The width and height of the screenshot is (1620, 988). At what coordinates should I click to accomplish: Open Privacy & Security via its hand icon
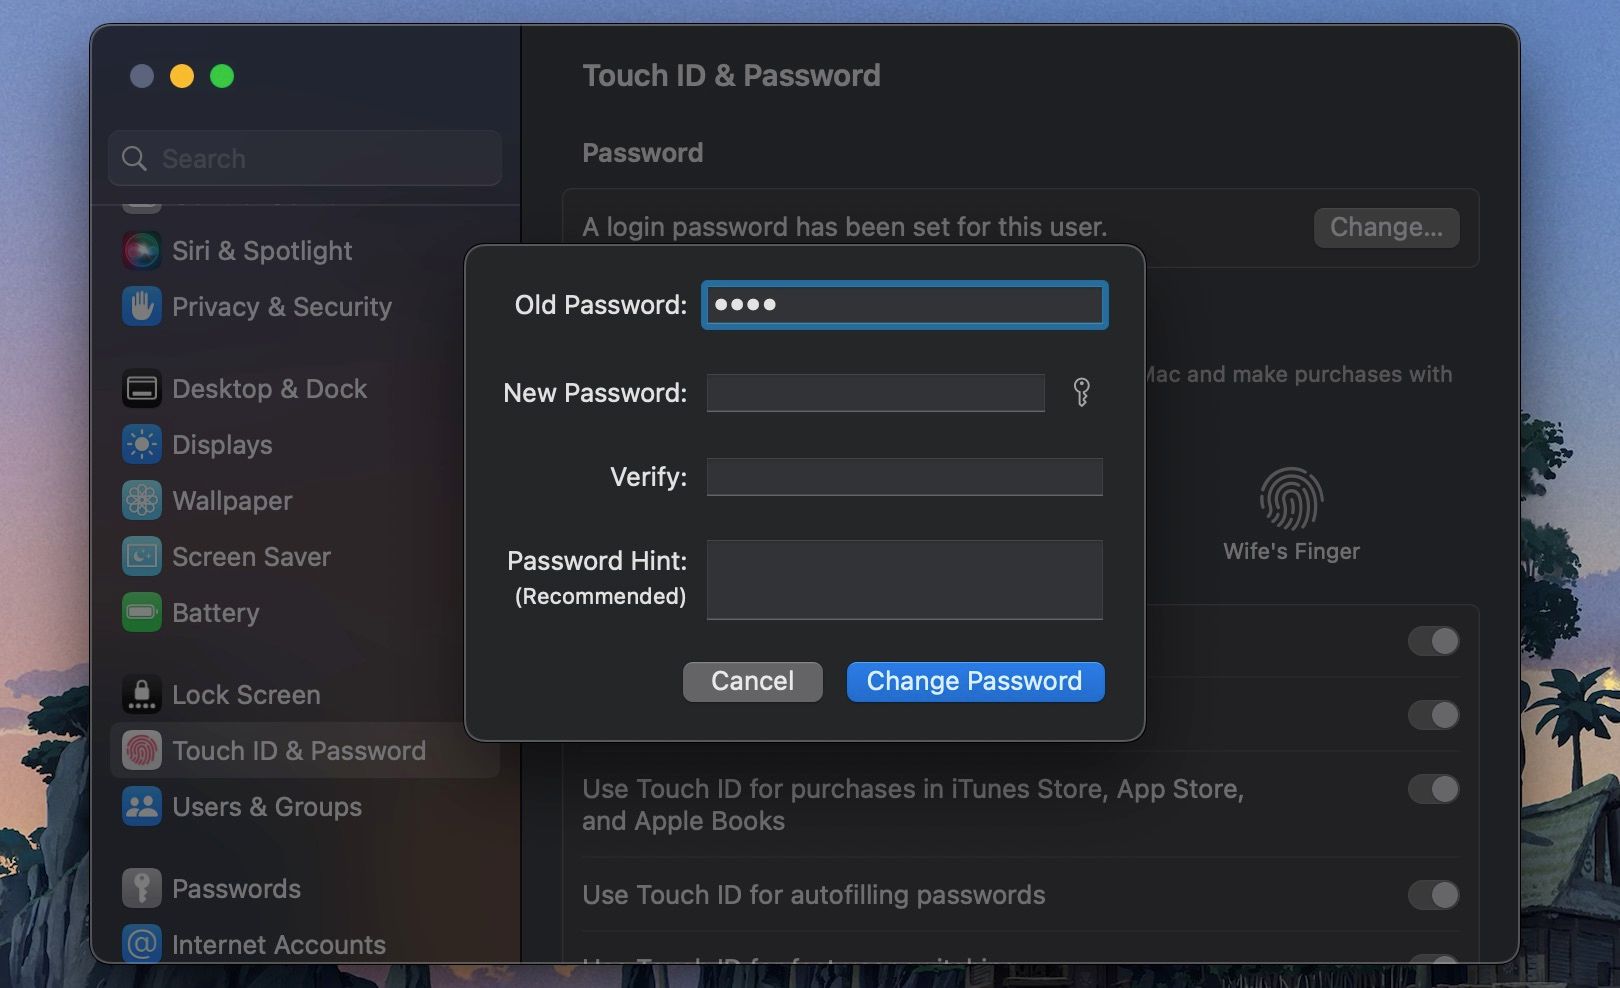[141, 307]
